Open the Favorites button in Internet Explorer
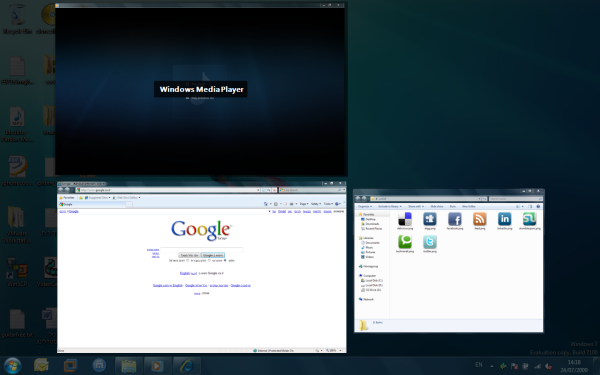The width and height of the screenshot is (600, 375). [x=67, y=197]
